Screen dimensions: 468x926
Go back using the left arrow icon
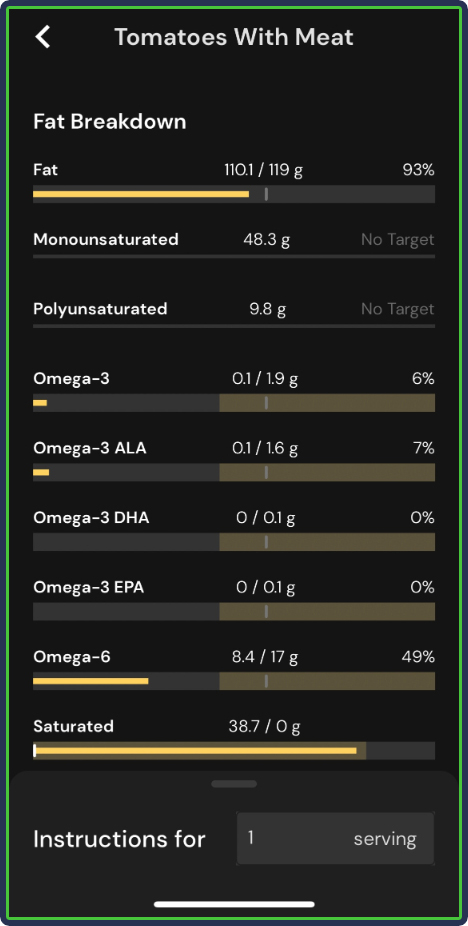[43, 37]
